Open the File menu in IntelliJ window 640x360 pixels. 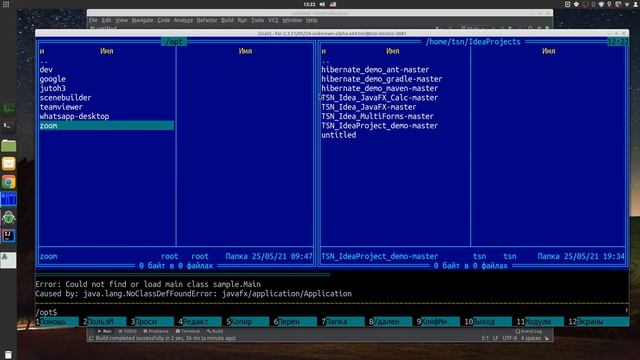tap(93, 20)
